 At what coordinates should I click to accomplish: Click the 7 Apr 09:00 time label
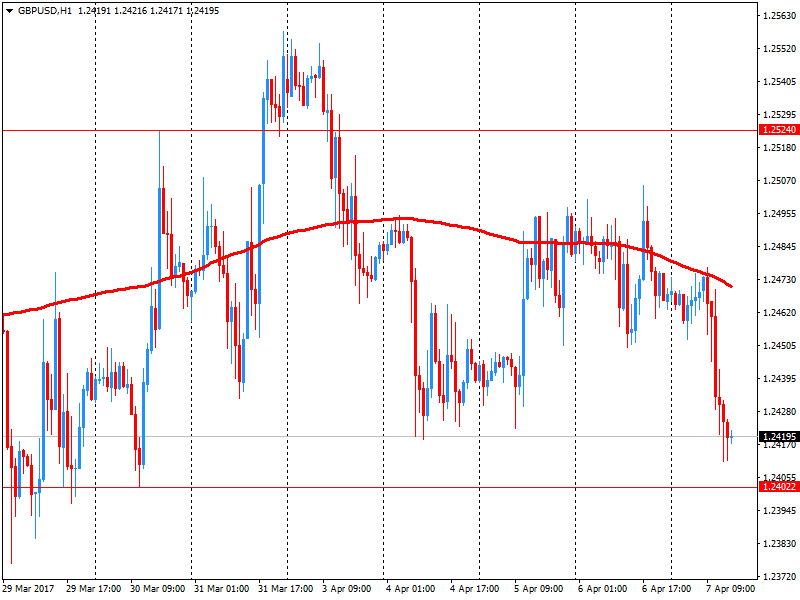coord(730,589)
